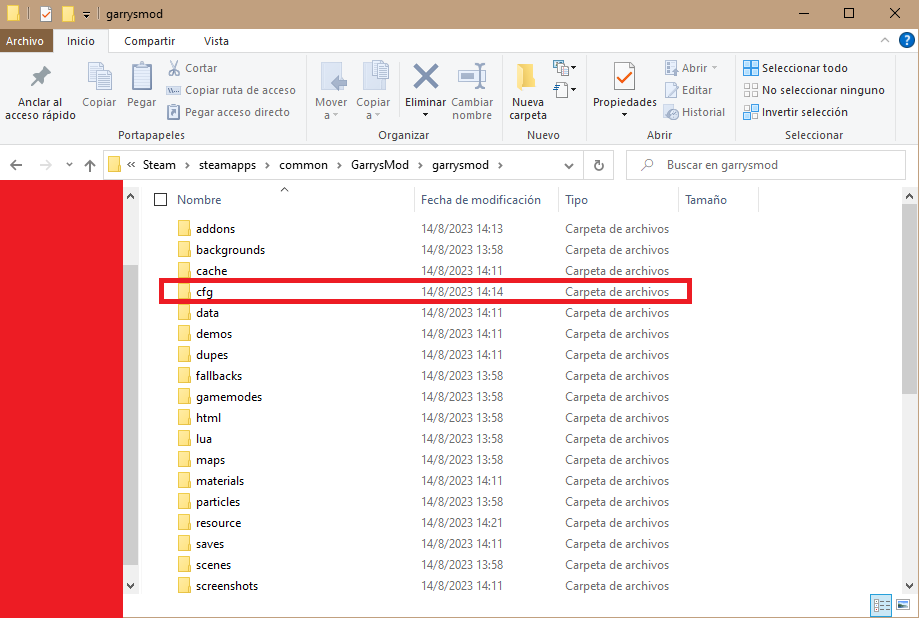Click the file list scrollbar down arrow
The image size is (919, 618).
[x=909, y=585]
